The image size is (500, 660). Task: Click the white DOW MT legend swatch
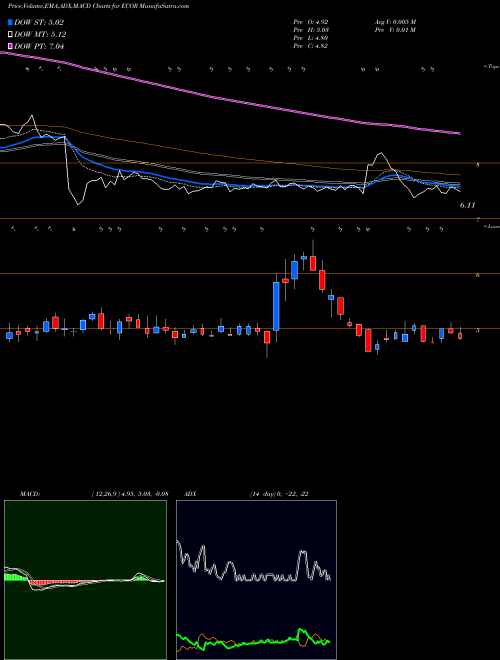(x=10, y=35)
